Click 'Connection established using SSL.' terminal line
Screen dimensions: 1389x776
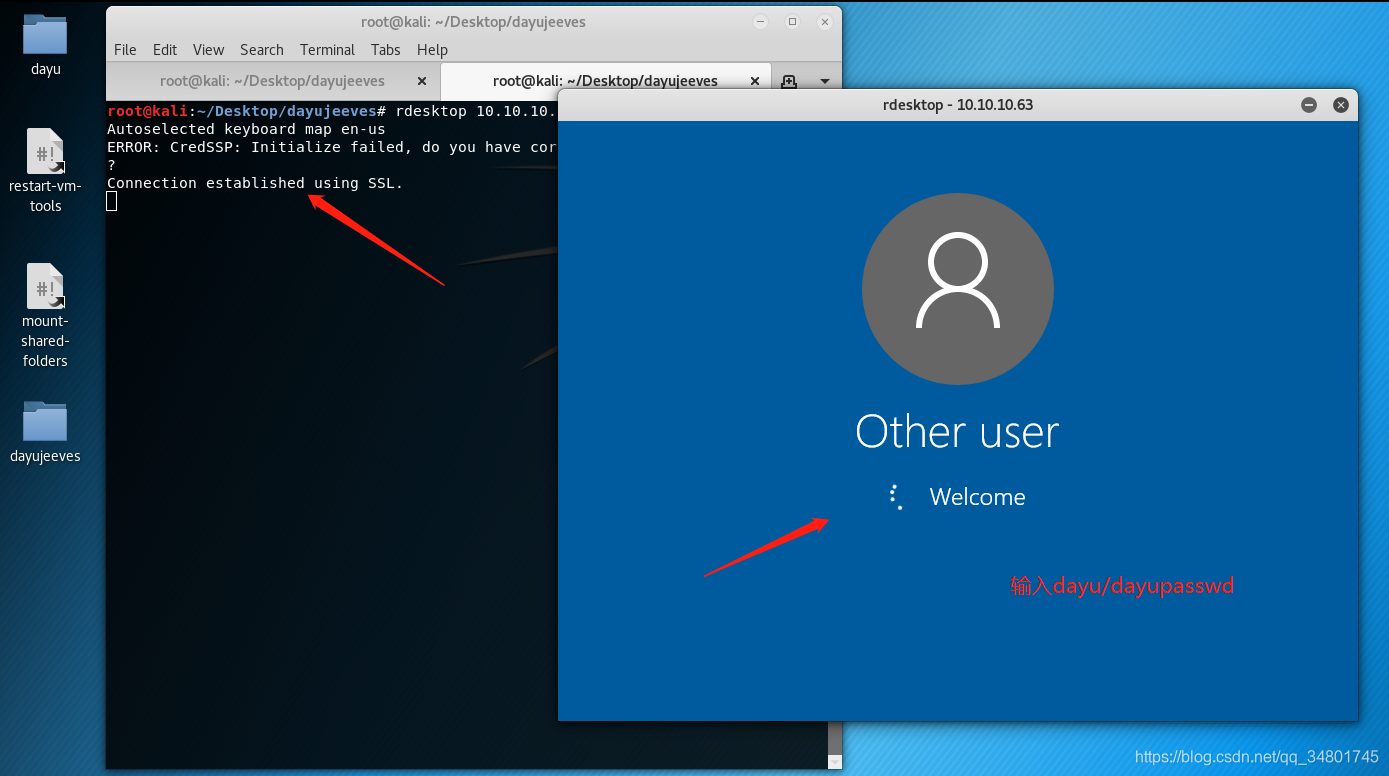click(x=255, y=183)
